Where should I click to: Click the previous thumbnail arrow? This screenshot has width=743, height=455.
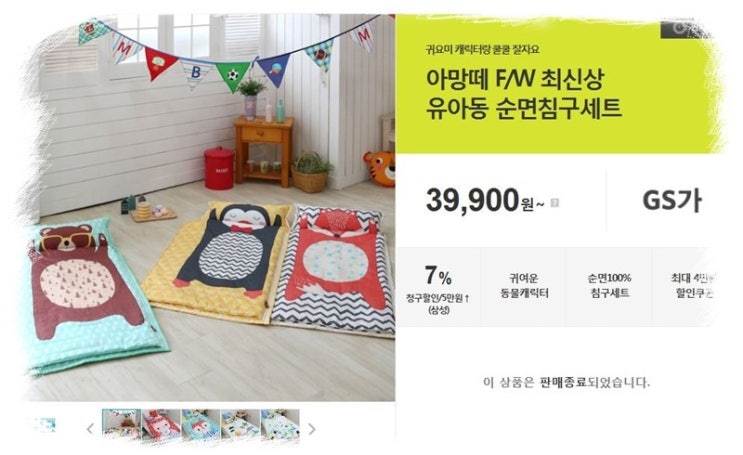(90, 429)
